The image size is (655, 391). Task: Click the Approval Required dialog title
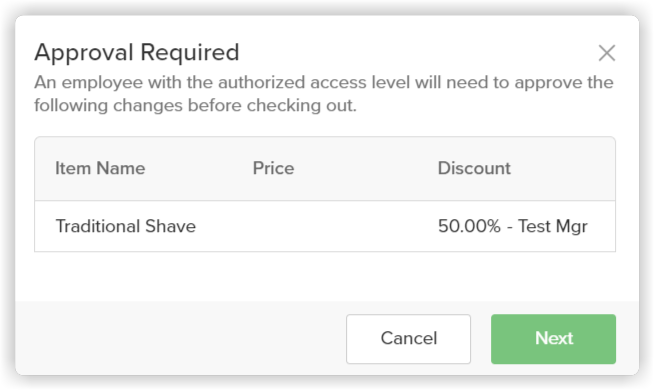137,53
